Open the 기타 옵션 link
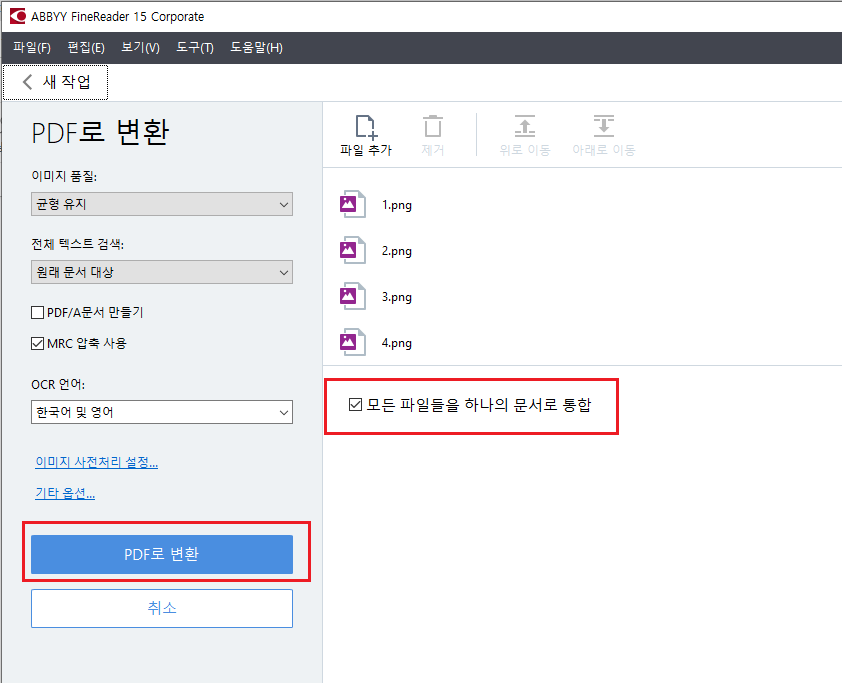This screenshot has height=683, width=842. pyautogui.click(x=65, y=493)
